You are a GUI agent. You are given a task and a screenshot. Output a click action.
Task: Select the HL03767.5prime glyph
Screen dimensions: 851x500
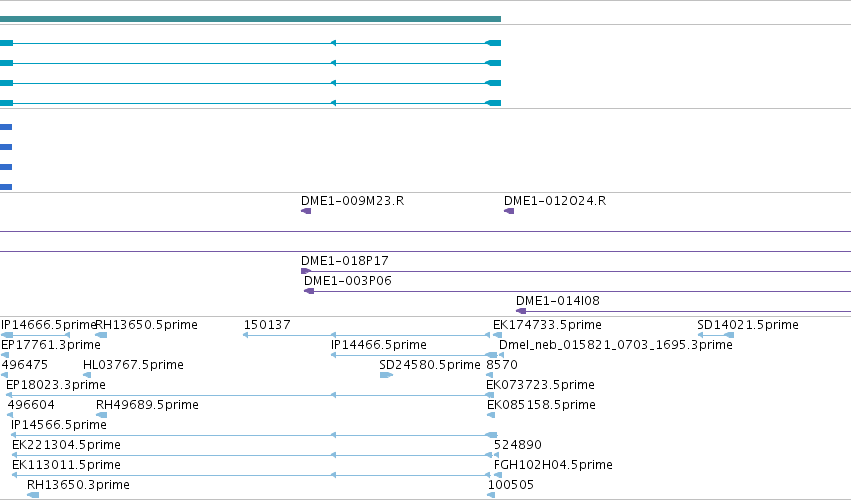[x=87, y=375]
